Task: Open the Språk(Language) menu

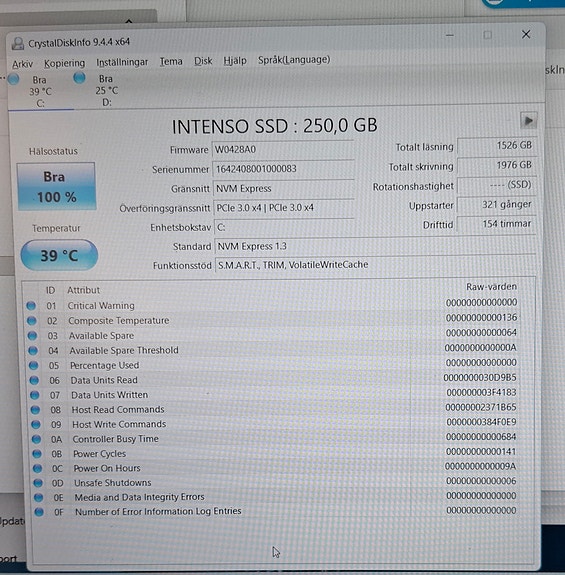Action: click(x=294, y=59)
